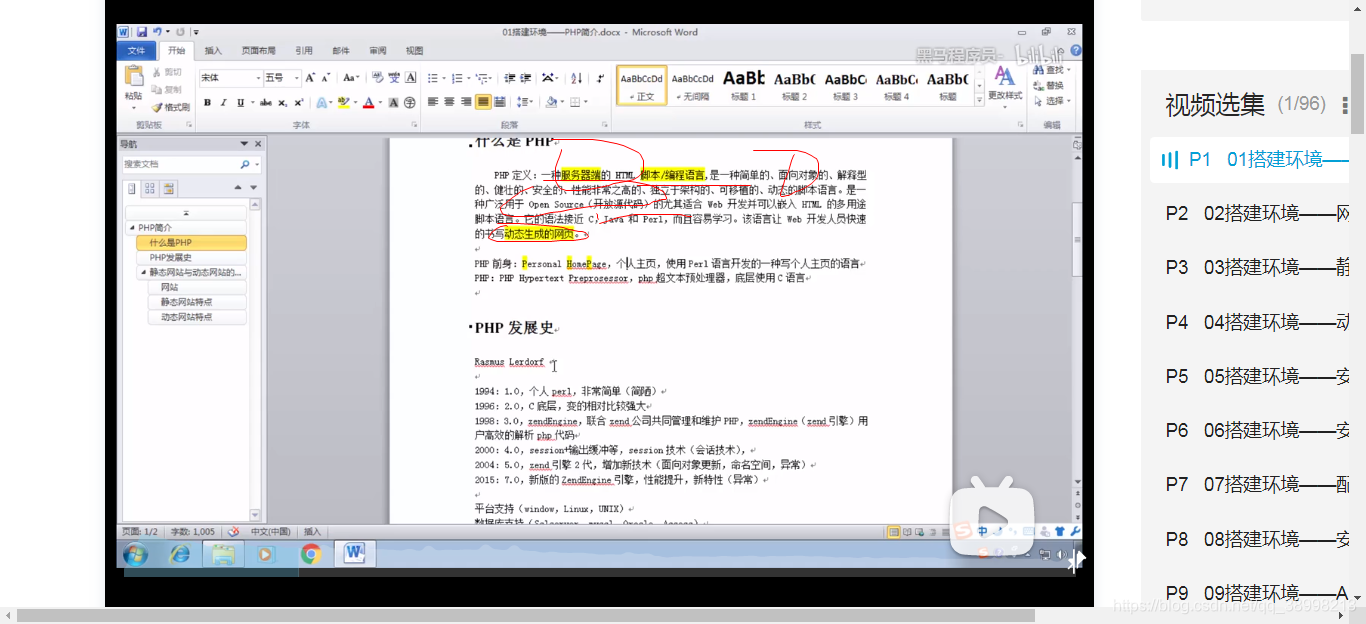
Task: Click the Word Help question mark icon
Action: pyautogui.click(x=1075, y=50)
